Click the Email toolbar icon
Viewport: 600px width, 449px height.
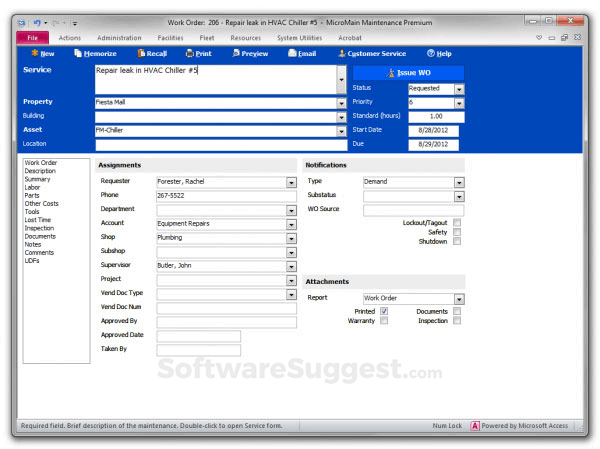[x=292, y=53]
